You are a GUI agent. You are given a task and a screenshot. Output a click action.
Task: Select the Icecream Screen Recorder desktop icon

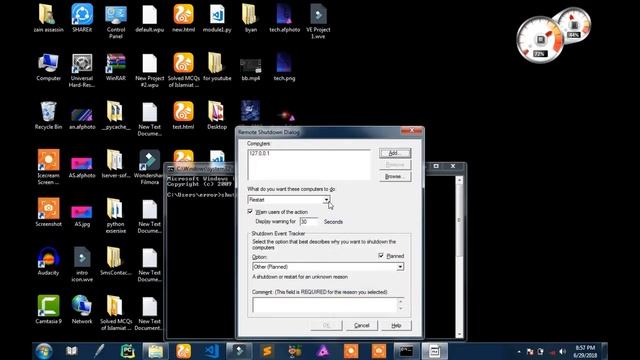click(49, 167)
